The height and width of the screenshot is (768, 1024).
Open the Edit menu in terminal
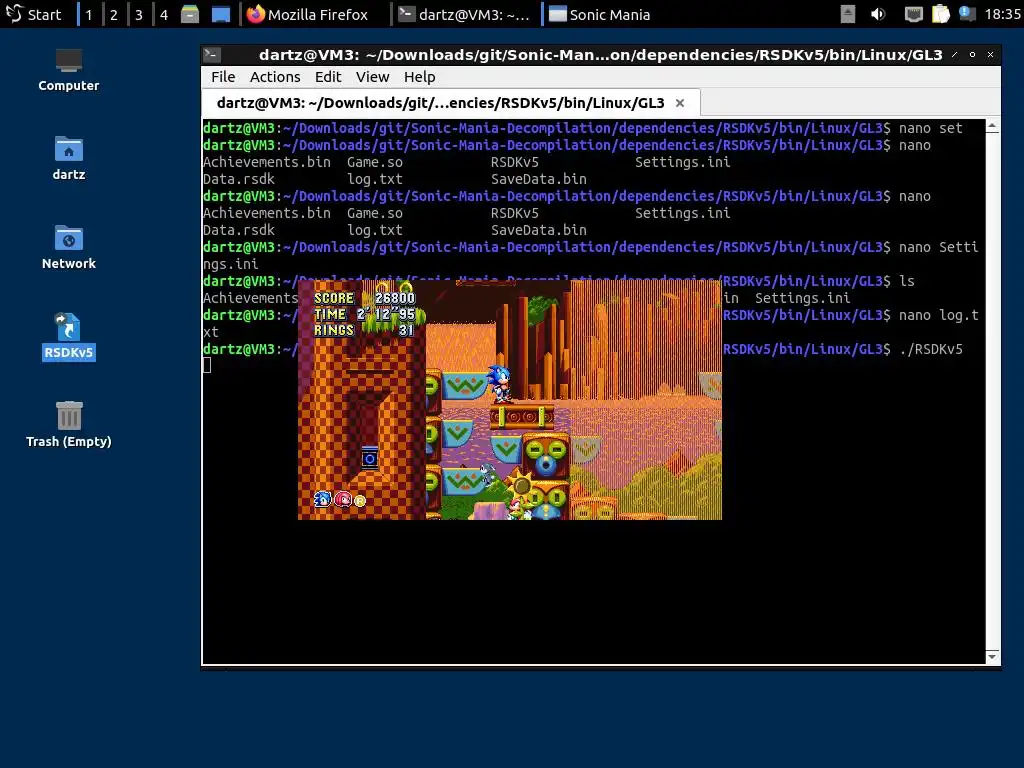tap(328, 77)
